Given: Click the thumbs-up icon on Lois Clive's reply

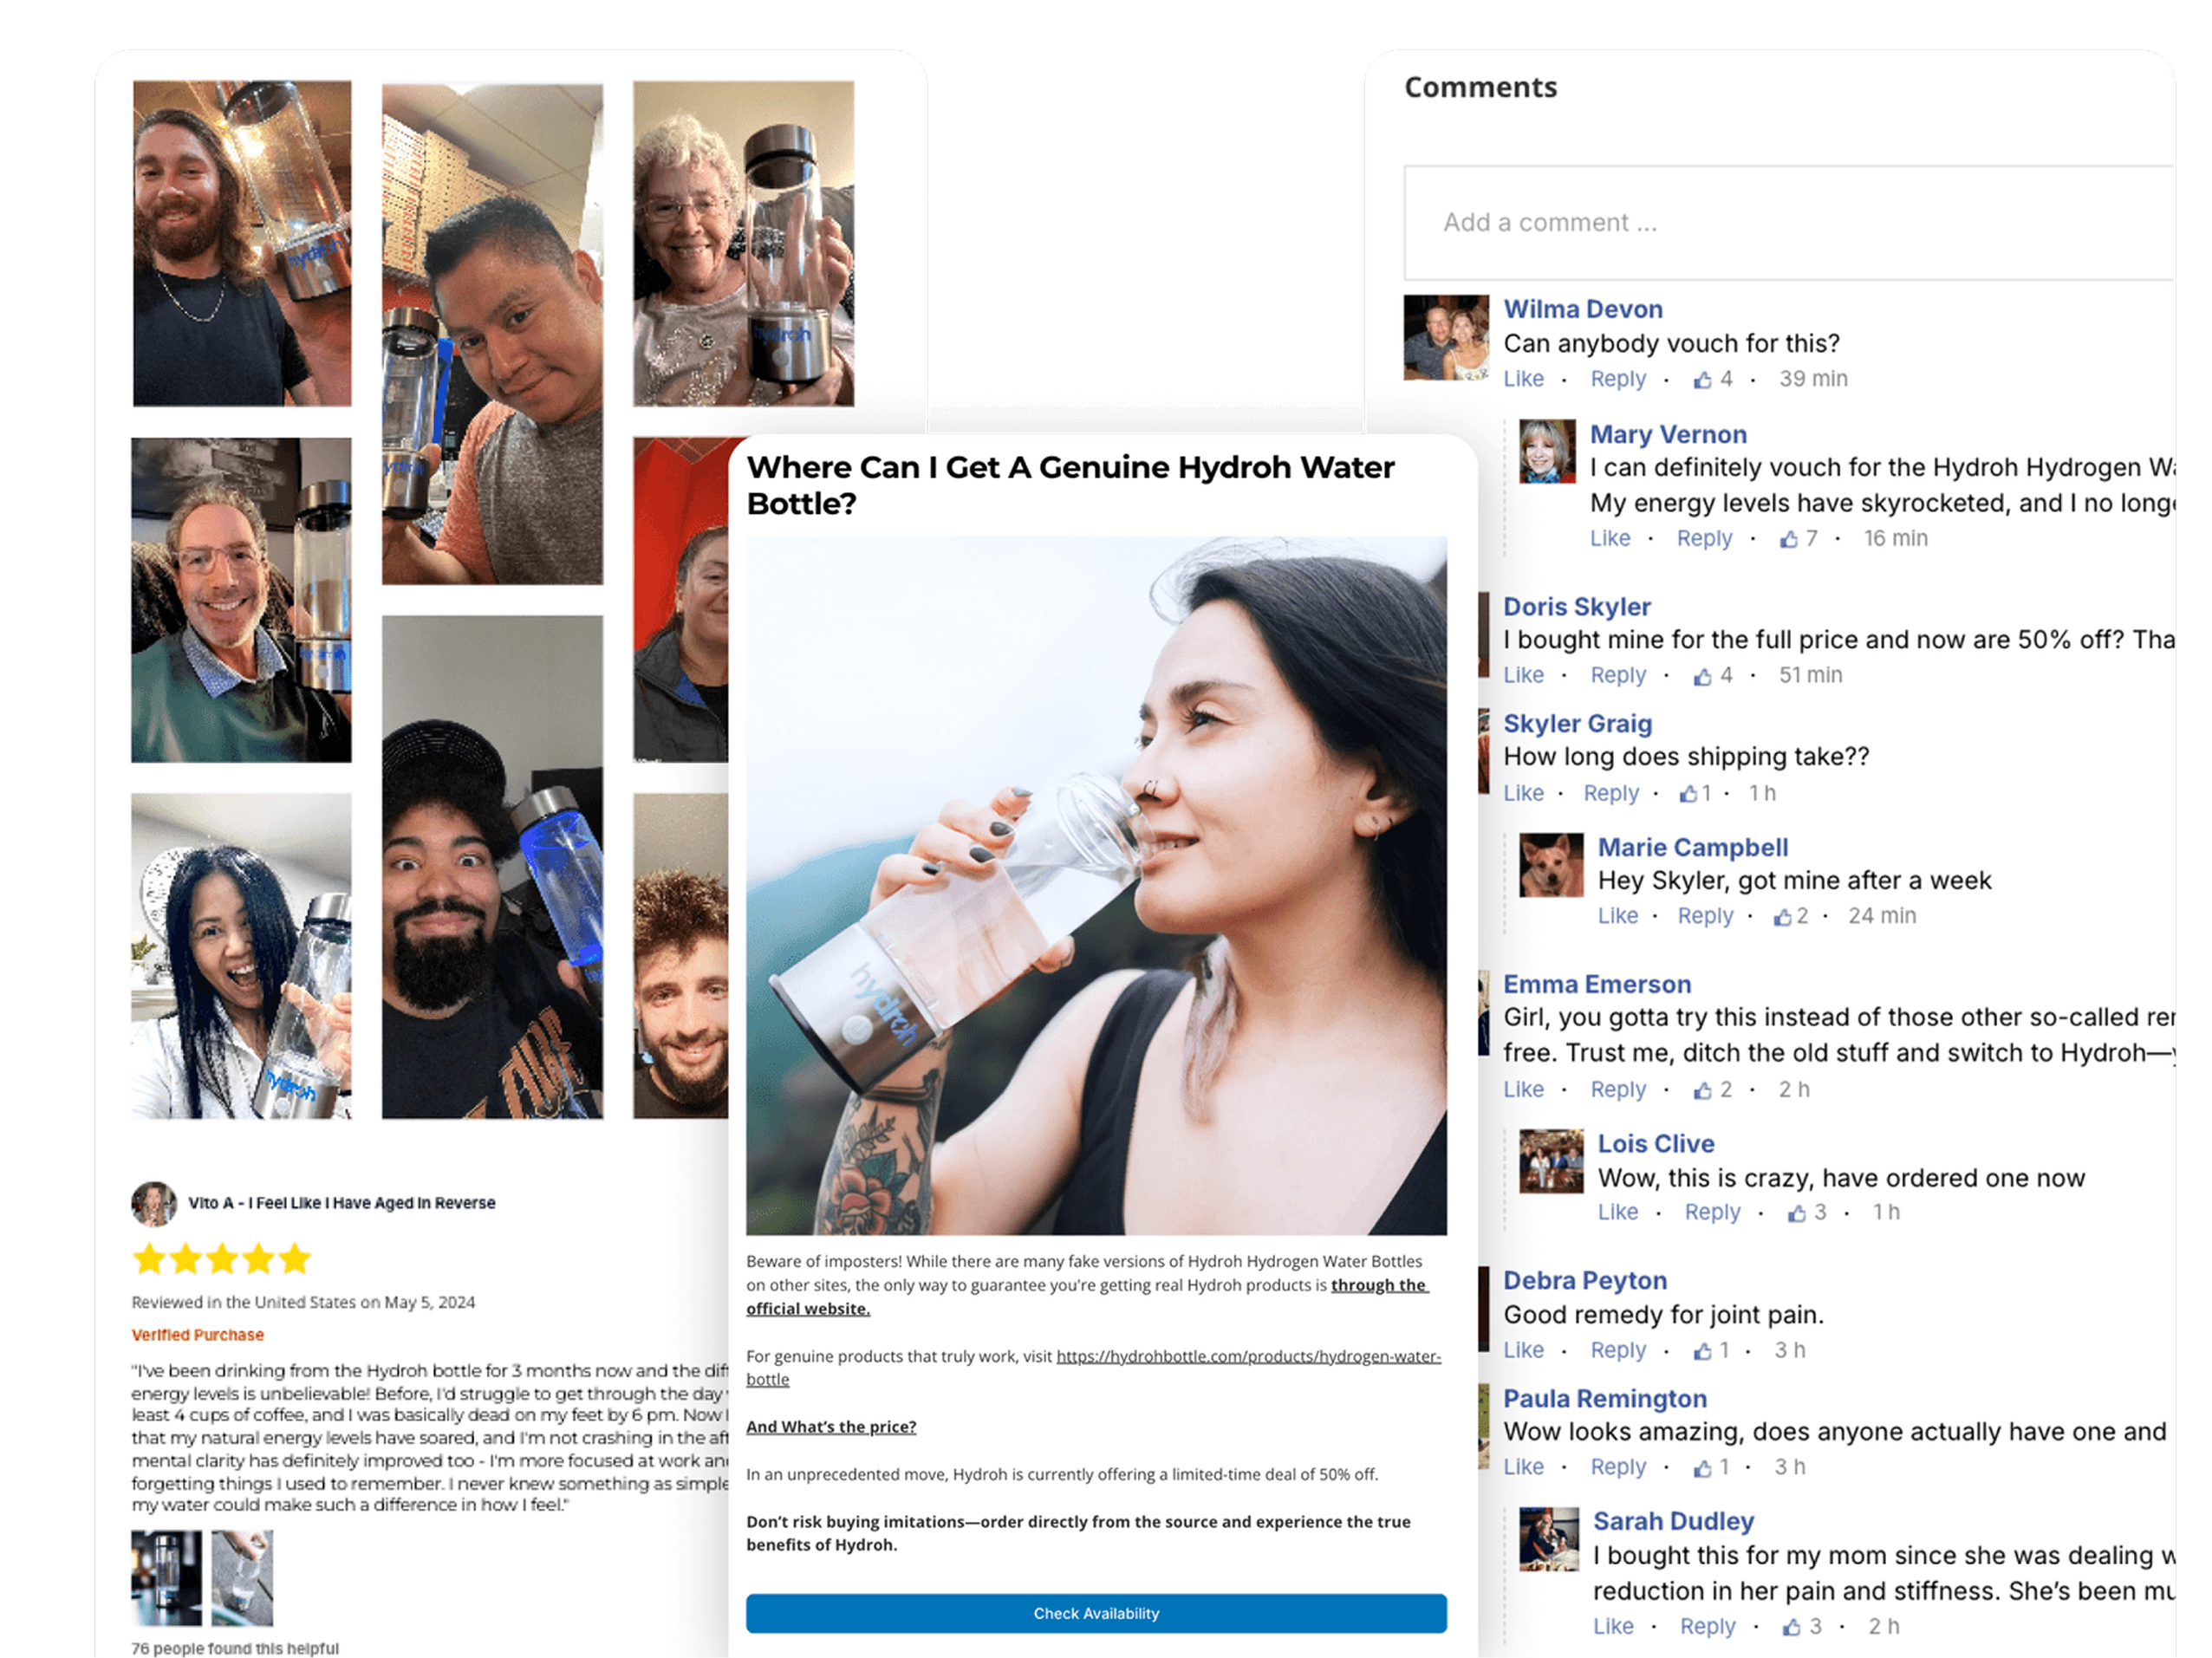Looking at the screenshot, I should (x=1797, y=1213).
